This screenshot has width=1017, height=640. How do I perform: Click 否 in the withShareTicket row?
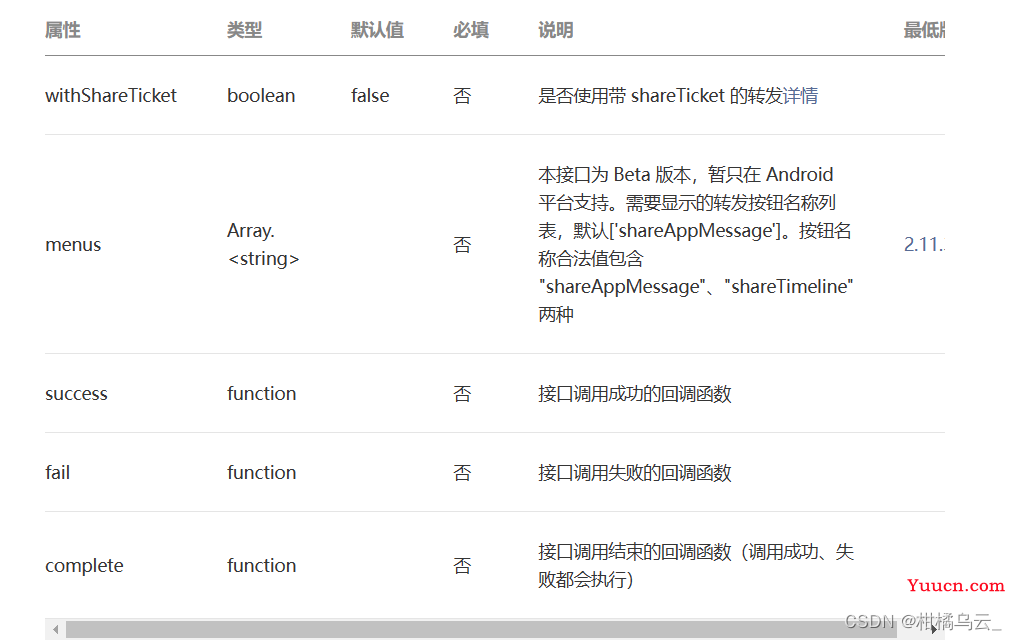click(462, 96)
